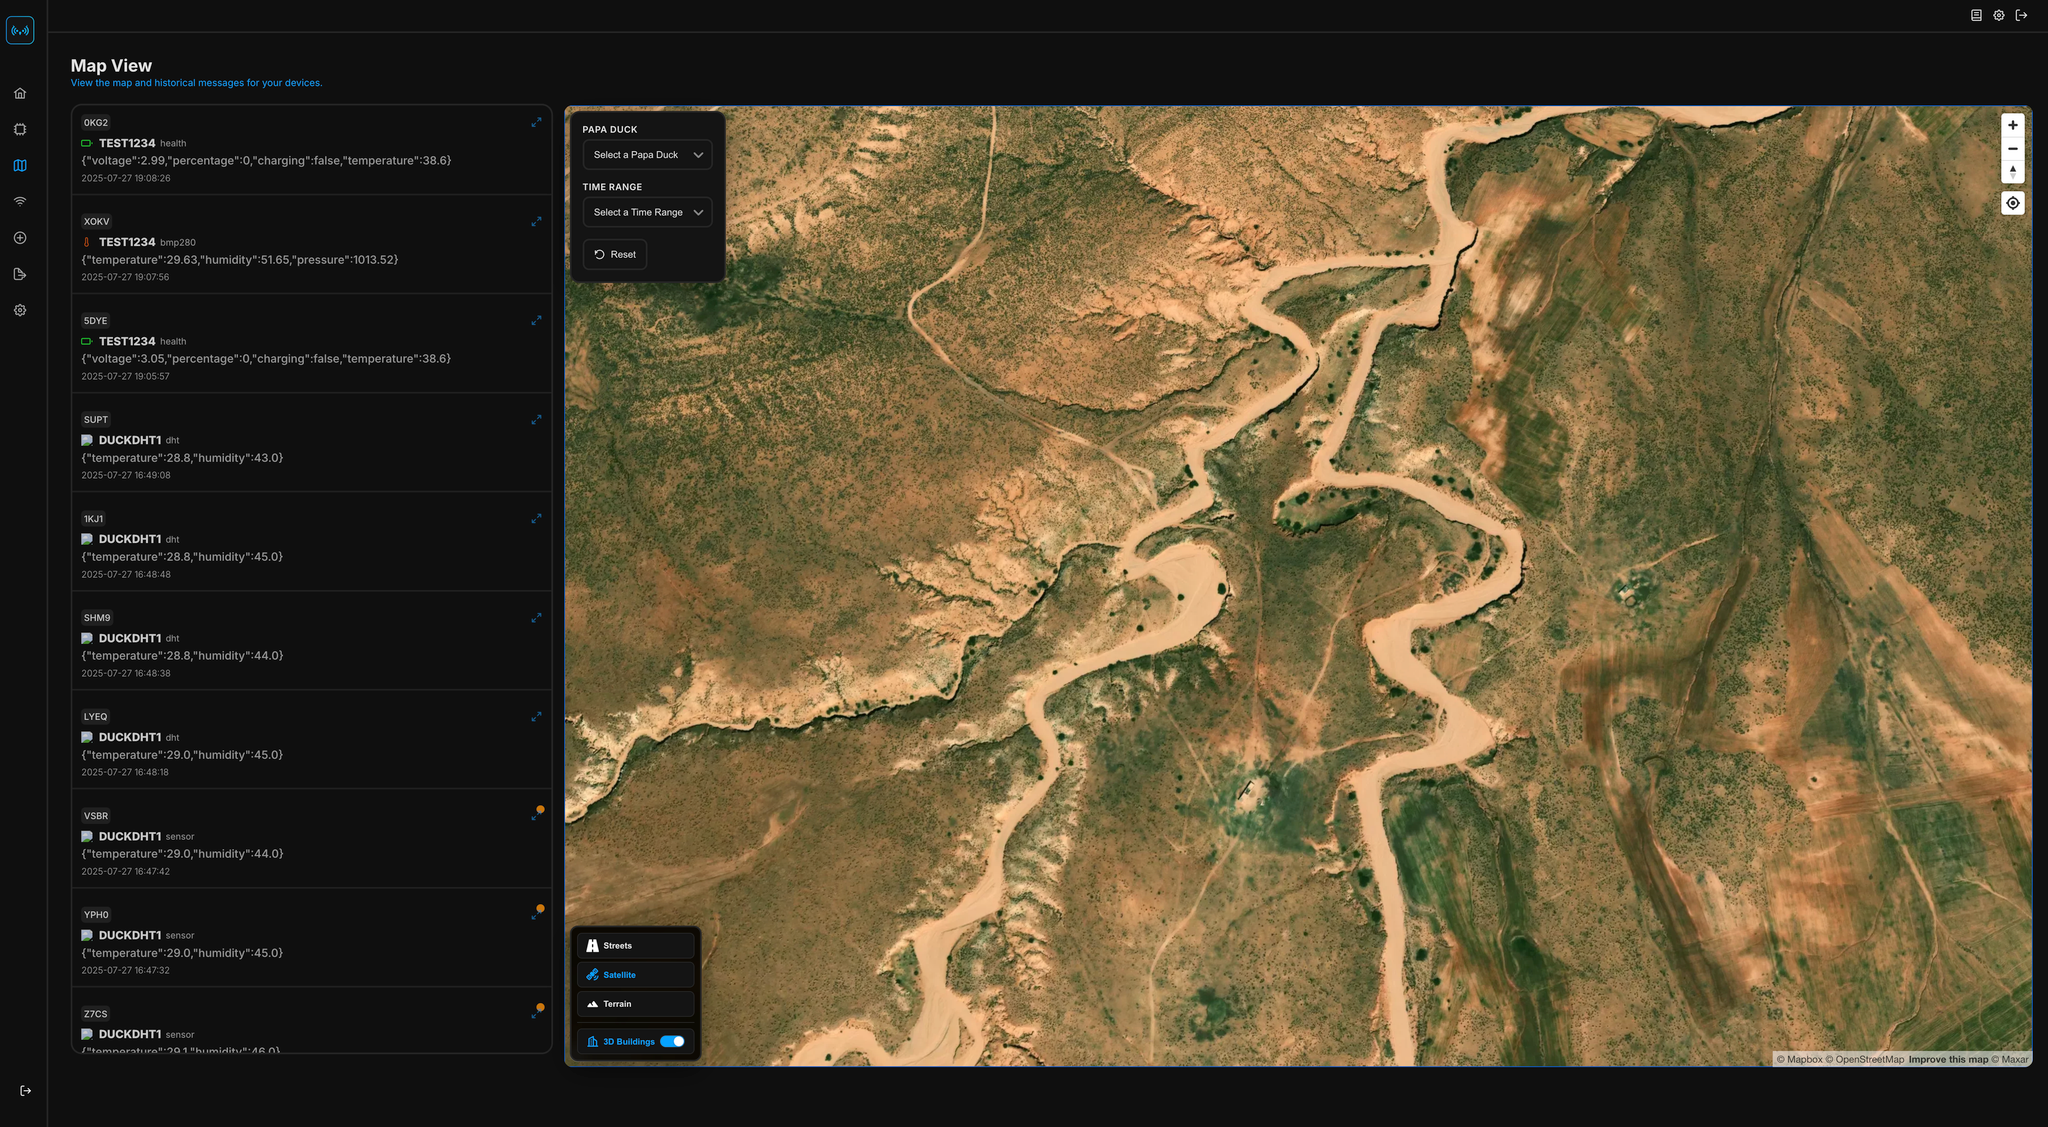Click the Reset filter button

[615, 254]
